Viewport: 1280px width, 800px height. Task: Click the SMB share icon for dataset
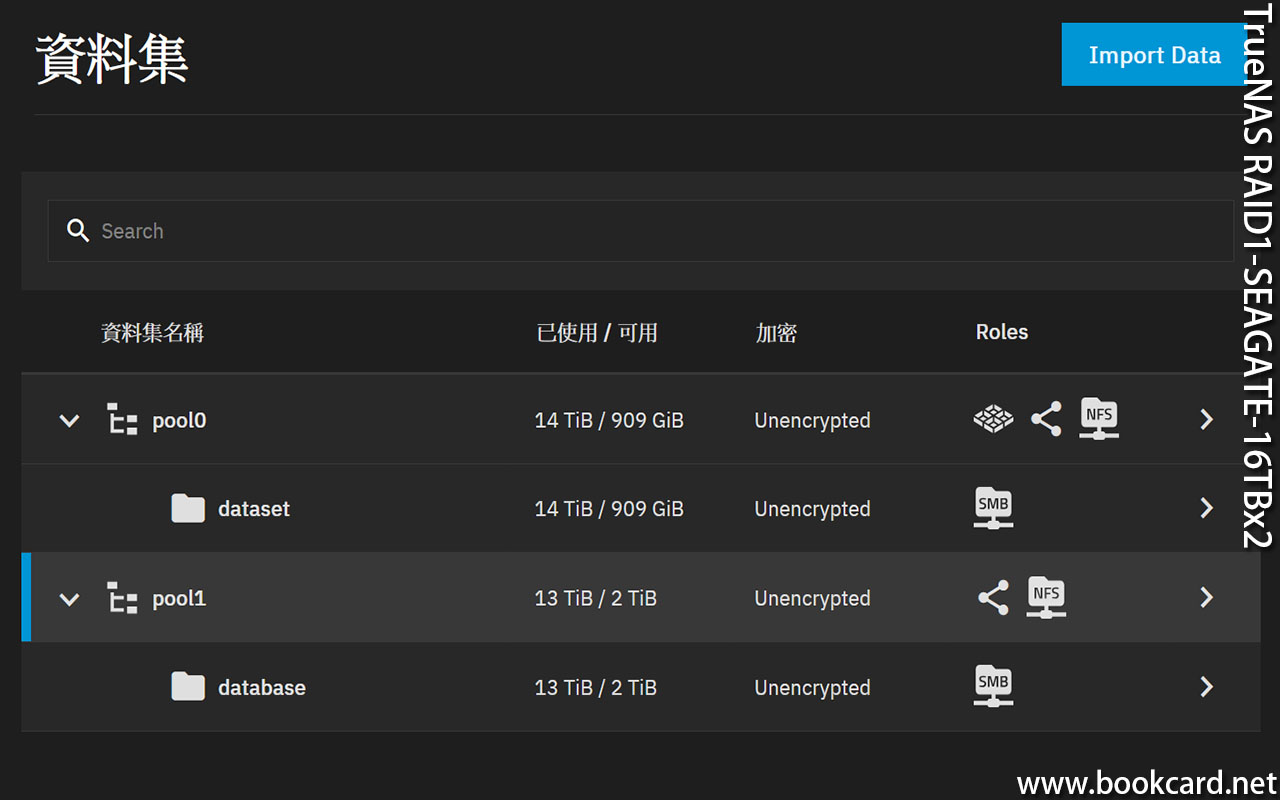pos(993,508)
